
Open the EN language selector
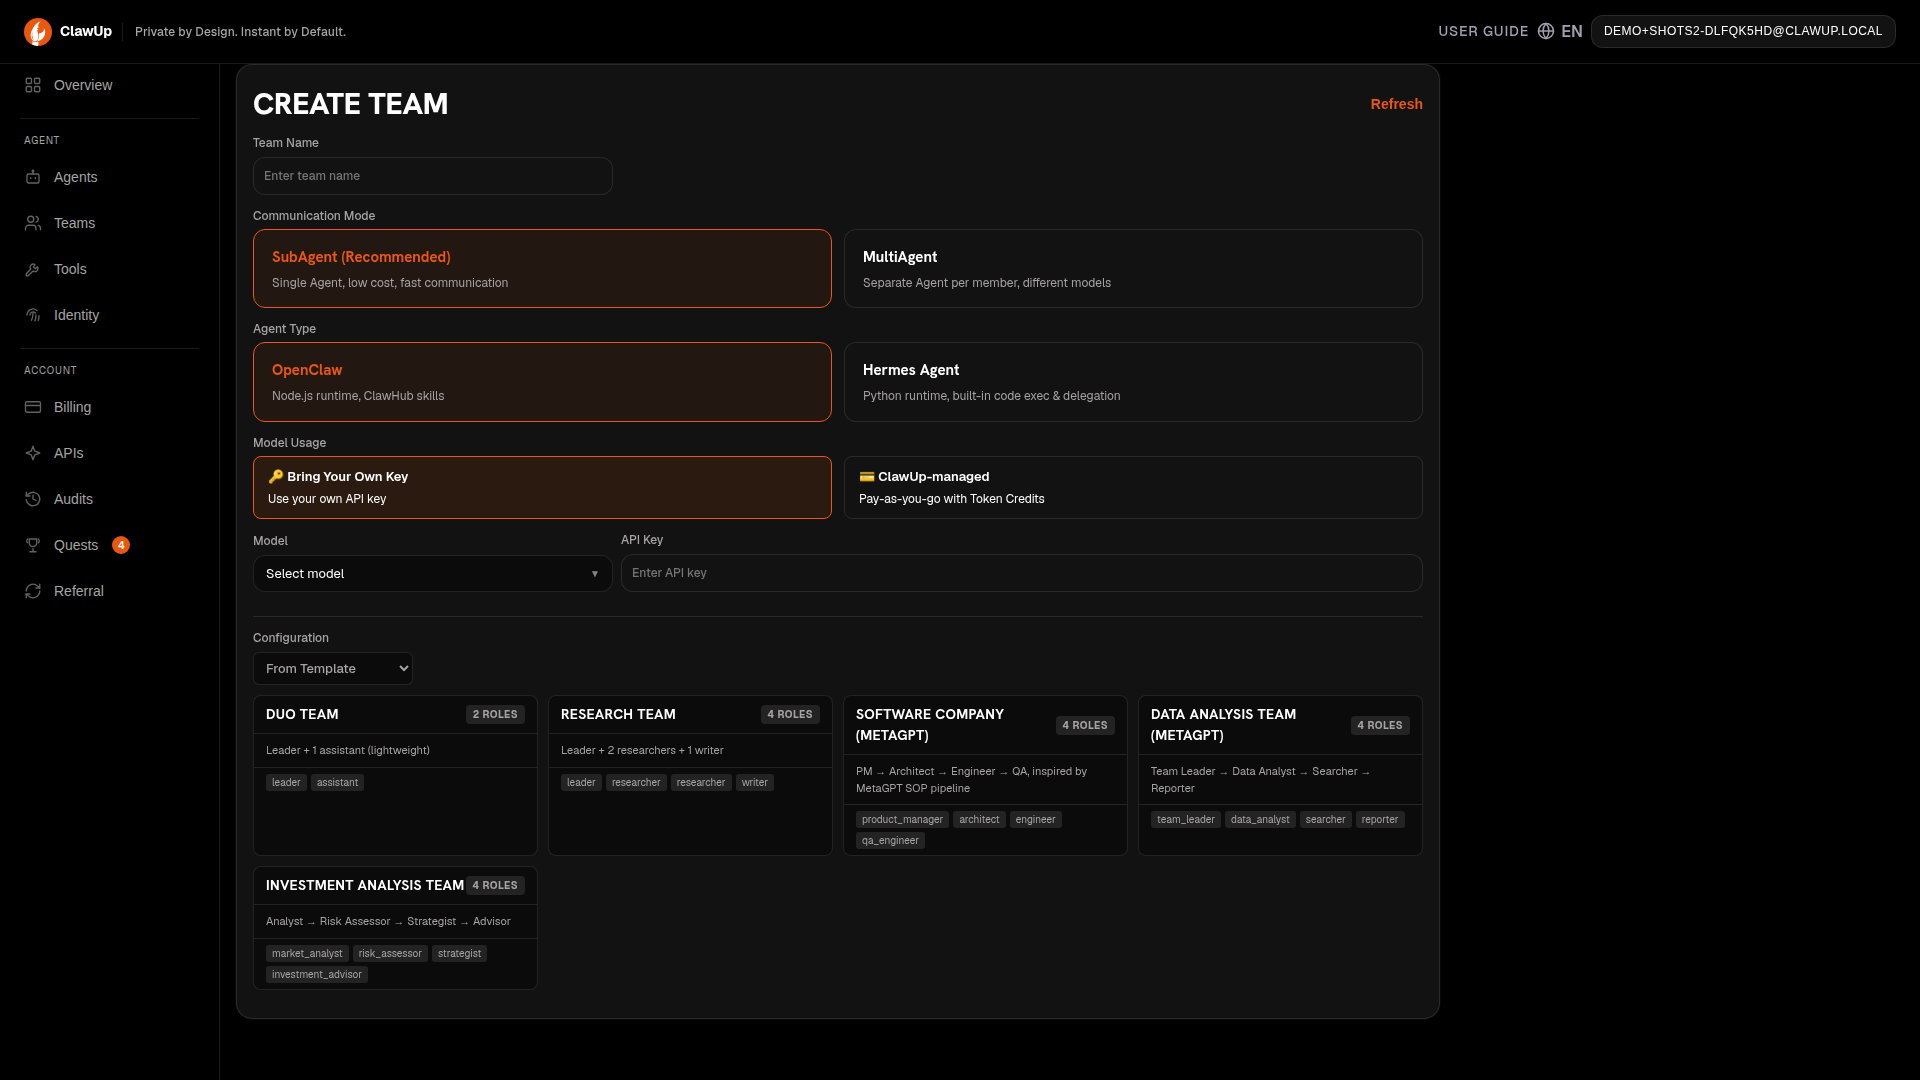[1560, 31]
